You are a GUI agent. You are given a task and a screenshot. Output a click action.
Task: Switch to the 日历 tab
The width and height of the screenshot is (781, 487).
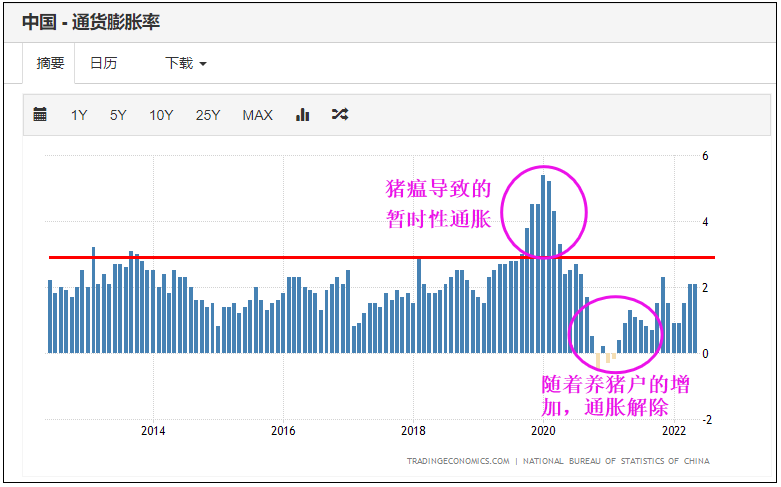pyautogui.click(x=104, y=63)
